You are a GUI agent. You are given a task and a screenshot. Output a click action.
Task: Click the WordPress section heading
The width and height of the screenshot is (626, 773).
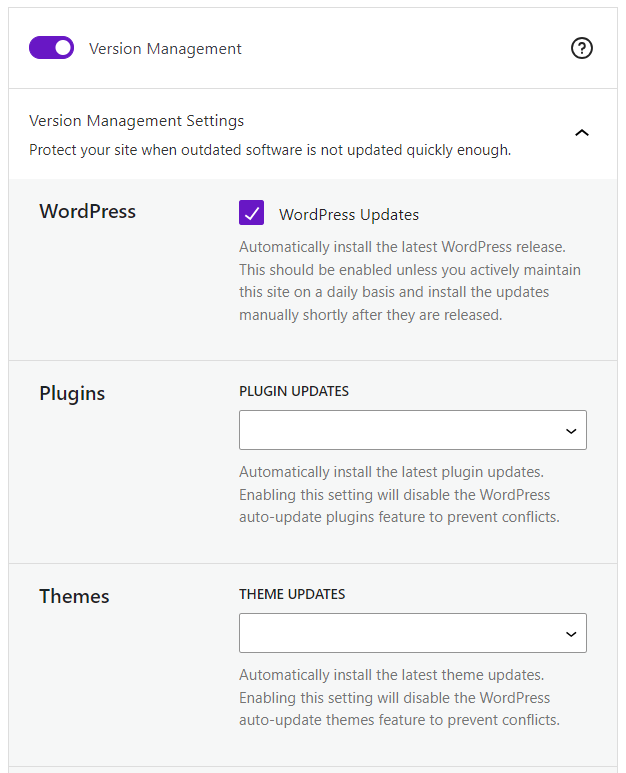click(87, 211)
